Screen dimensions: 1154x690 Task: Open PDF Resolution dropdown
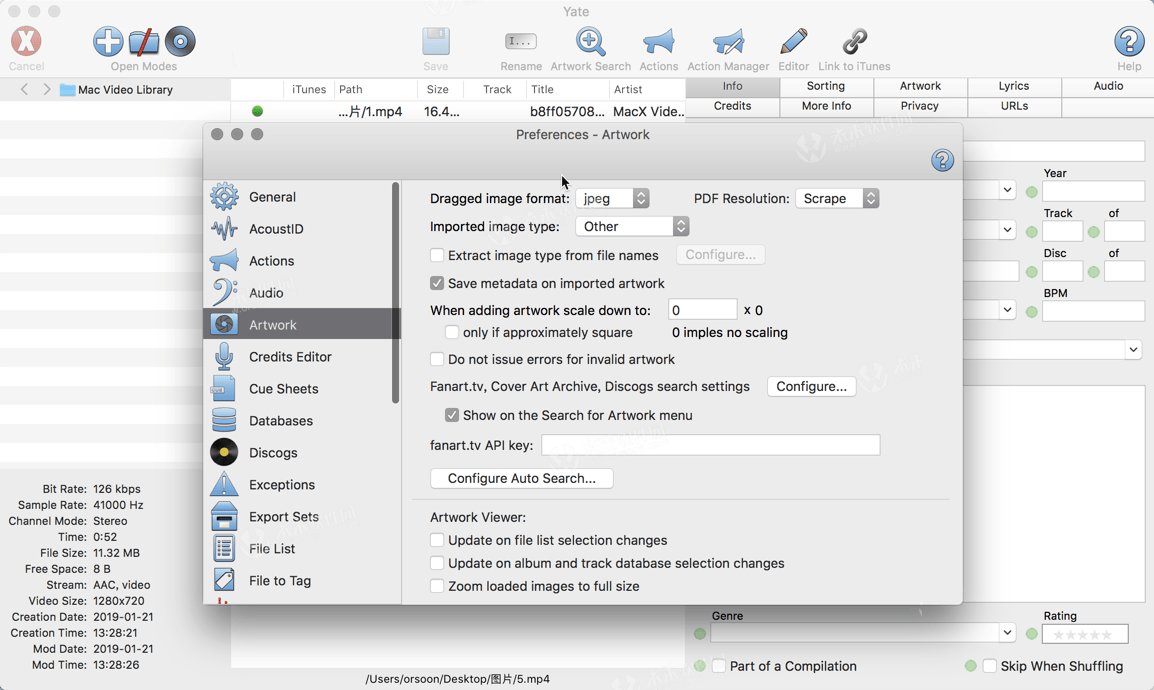click(x=837, y=199)
